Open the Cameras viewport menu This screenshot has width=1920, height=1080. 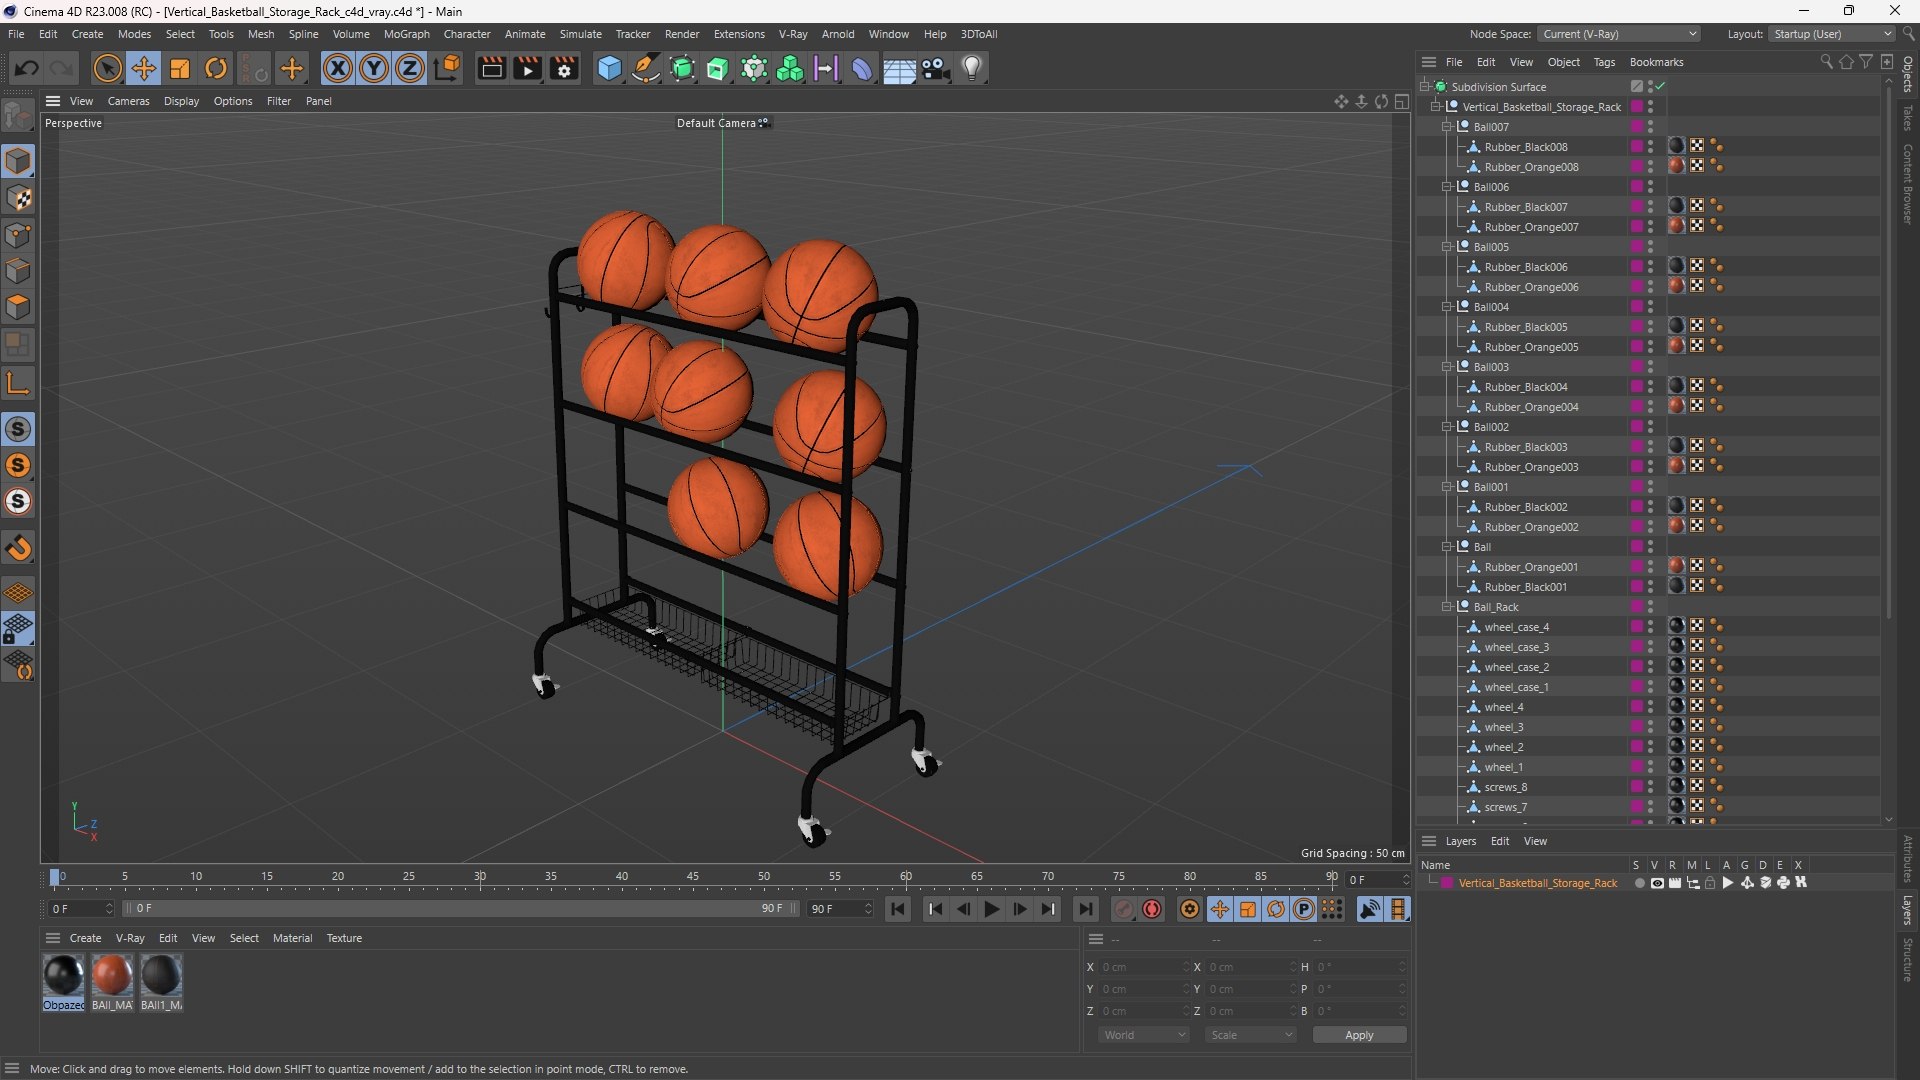point(128,101)
